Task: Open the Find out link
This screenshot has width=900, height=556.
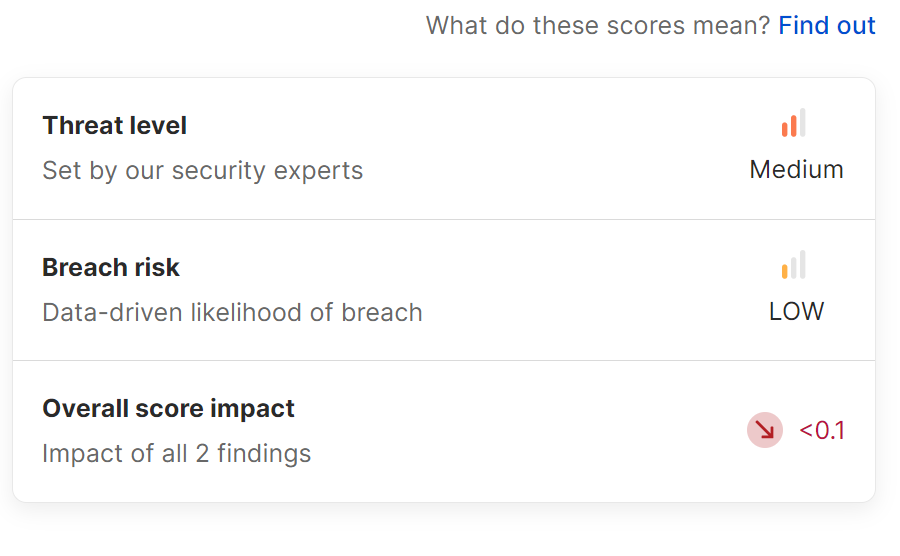Action: click(x=827, y=26)
